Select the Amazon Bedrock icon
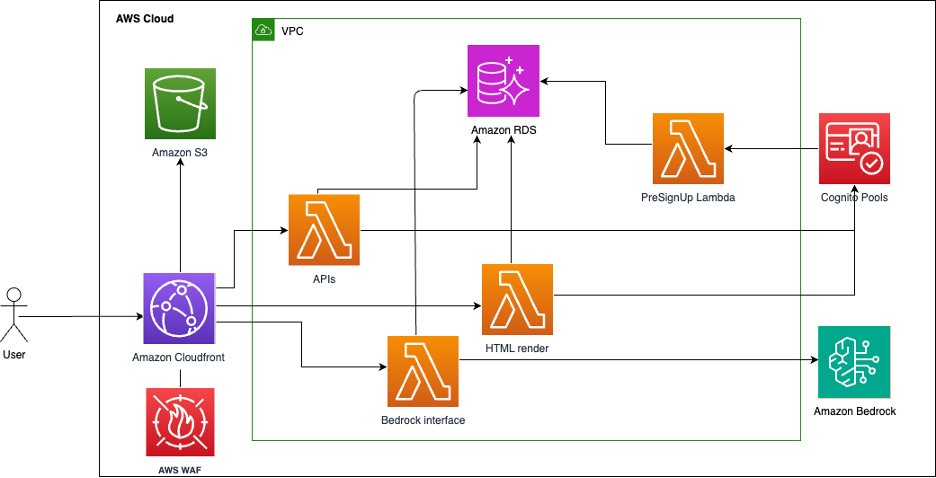 click(854, 362)
